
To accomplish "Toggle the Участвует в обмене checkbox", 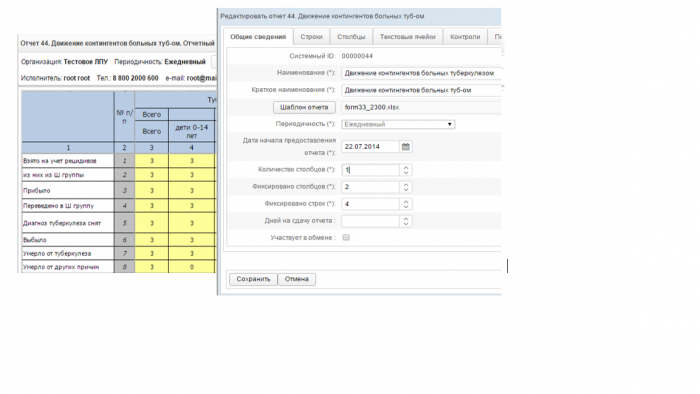I will (x=346, y=237).
